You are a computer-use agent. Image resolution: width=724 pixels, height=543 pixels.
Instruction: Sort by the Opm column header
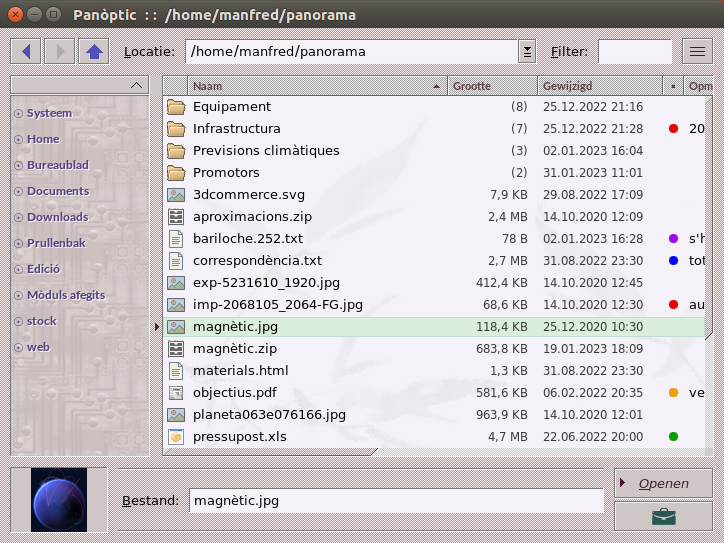pos(699,86)
